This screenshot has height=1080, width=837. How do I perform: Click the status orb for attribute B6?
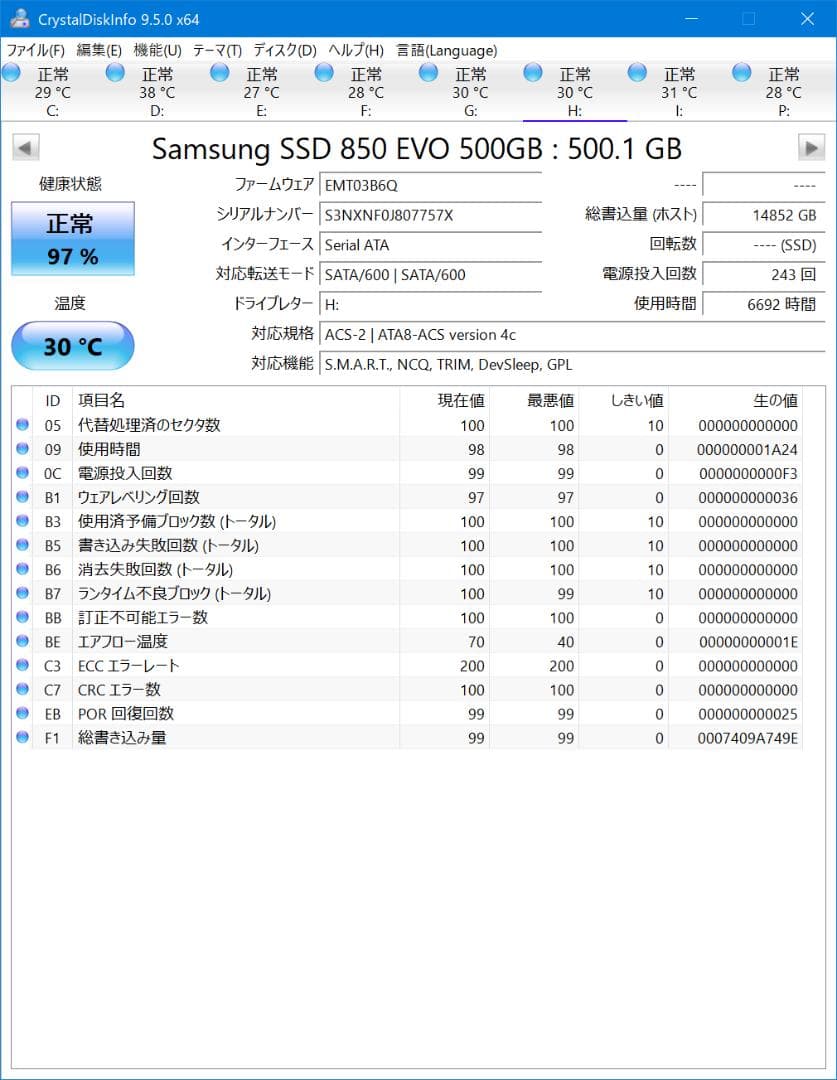tap(23, 569)
